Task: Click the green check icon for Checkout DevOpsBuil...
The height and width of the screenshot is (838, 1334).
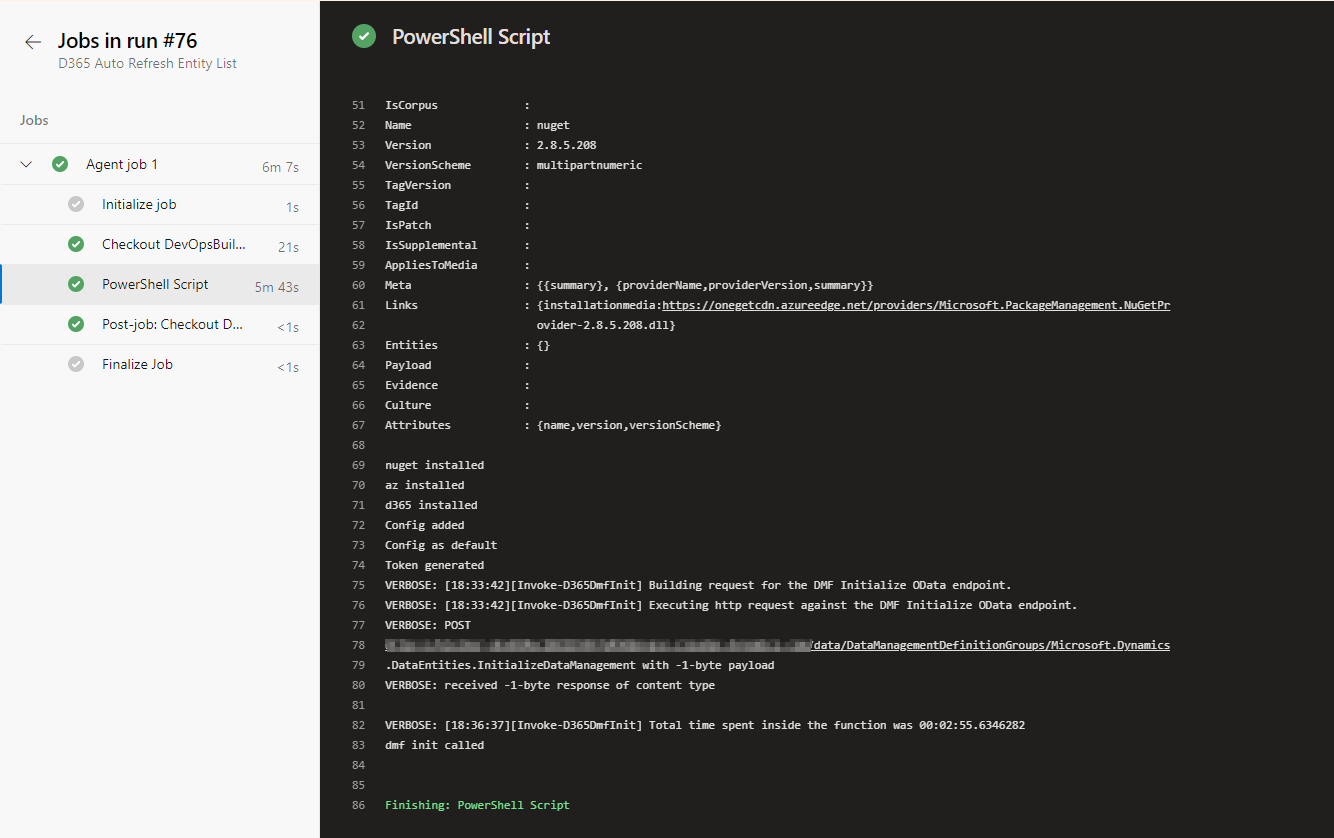Action: coord(76,244)
